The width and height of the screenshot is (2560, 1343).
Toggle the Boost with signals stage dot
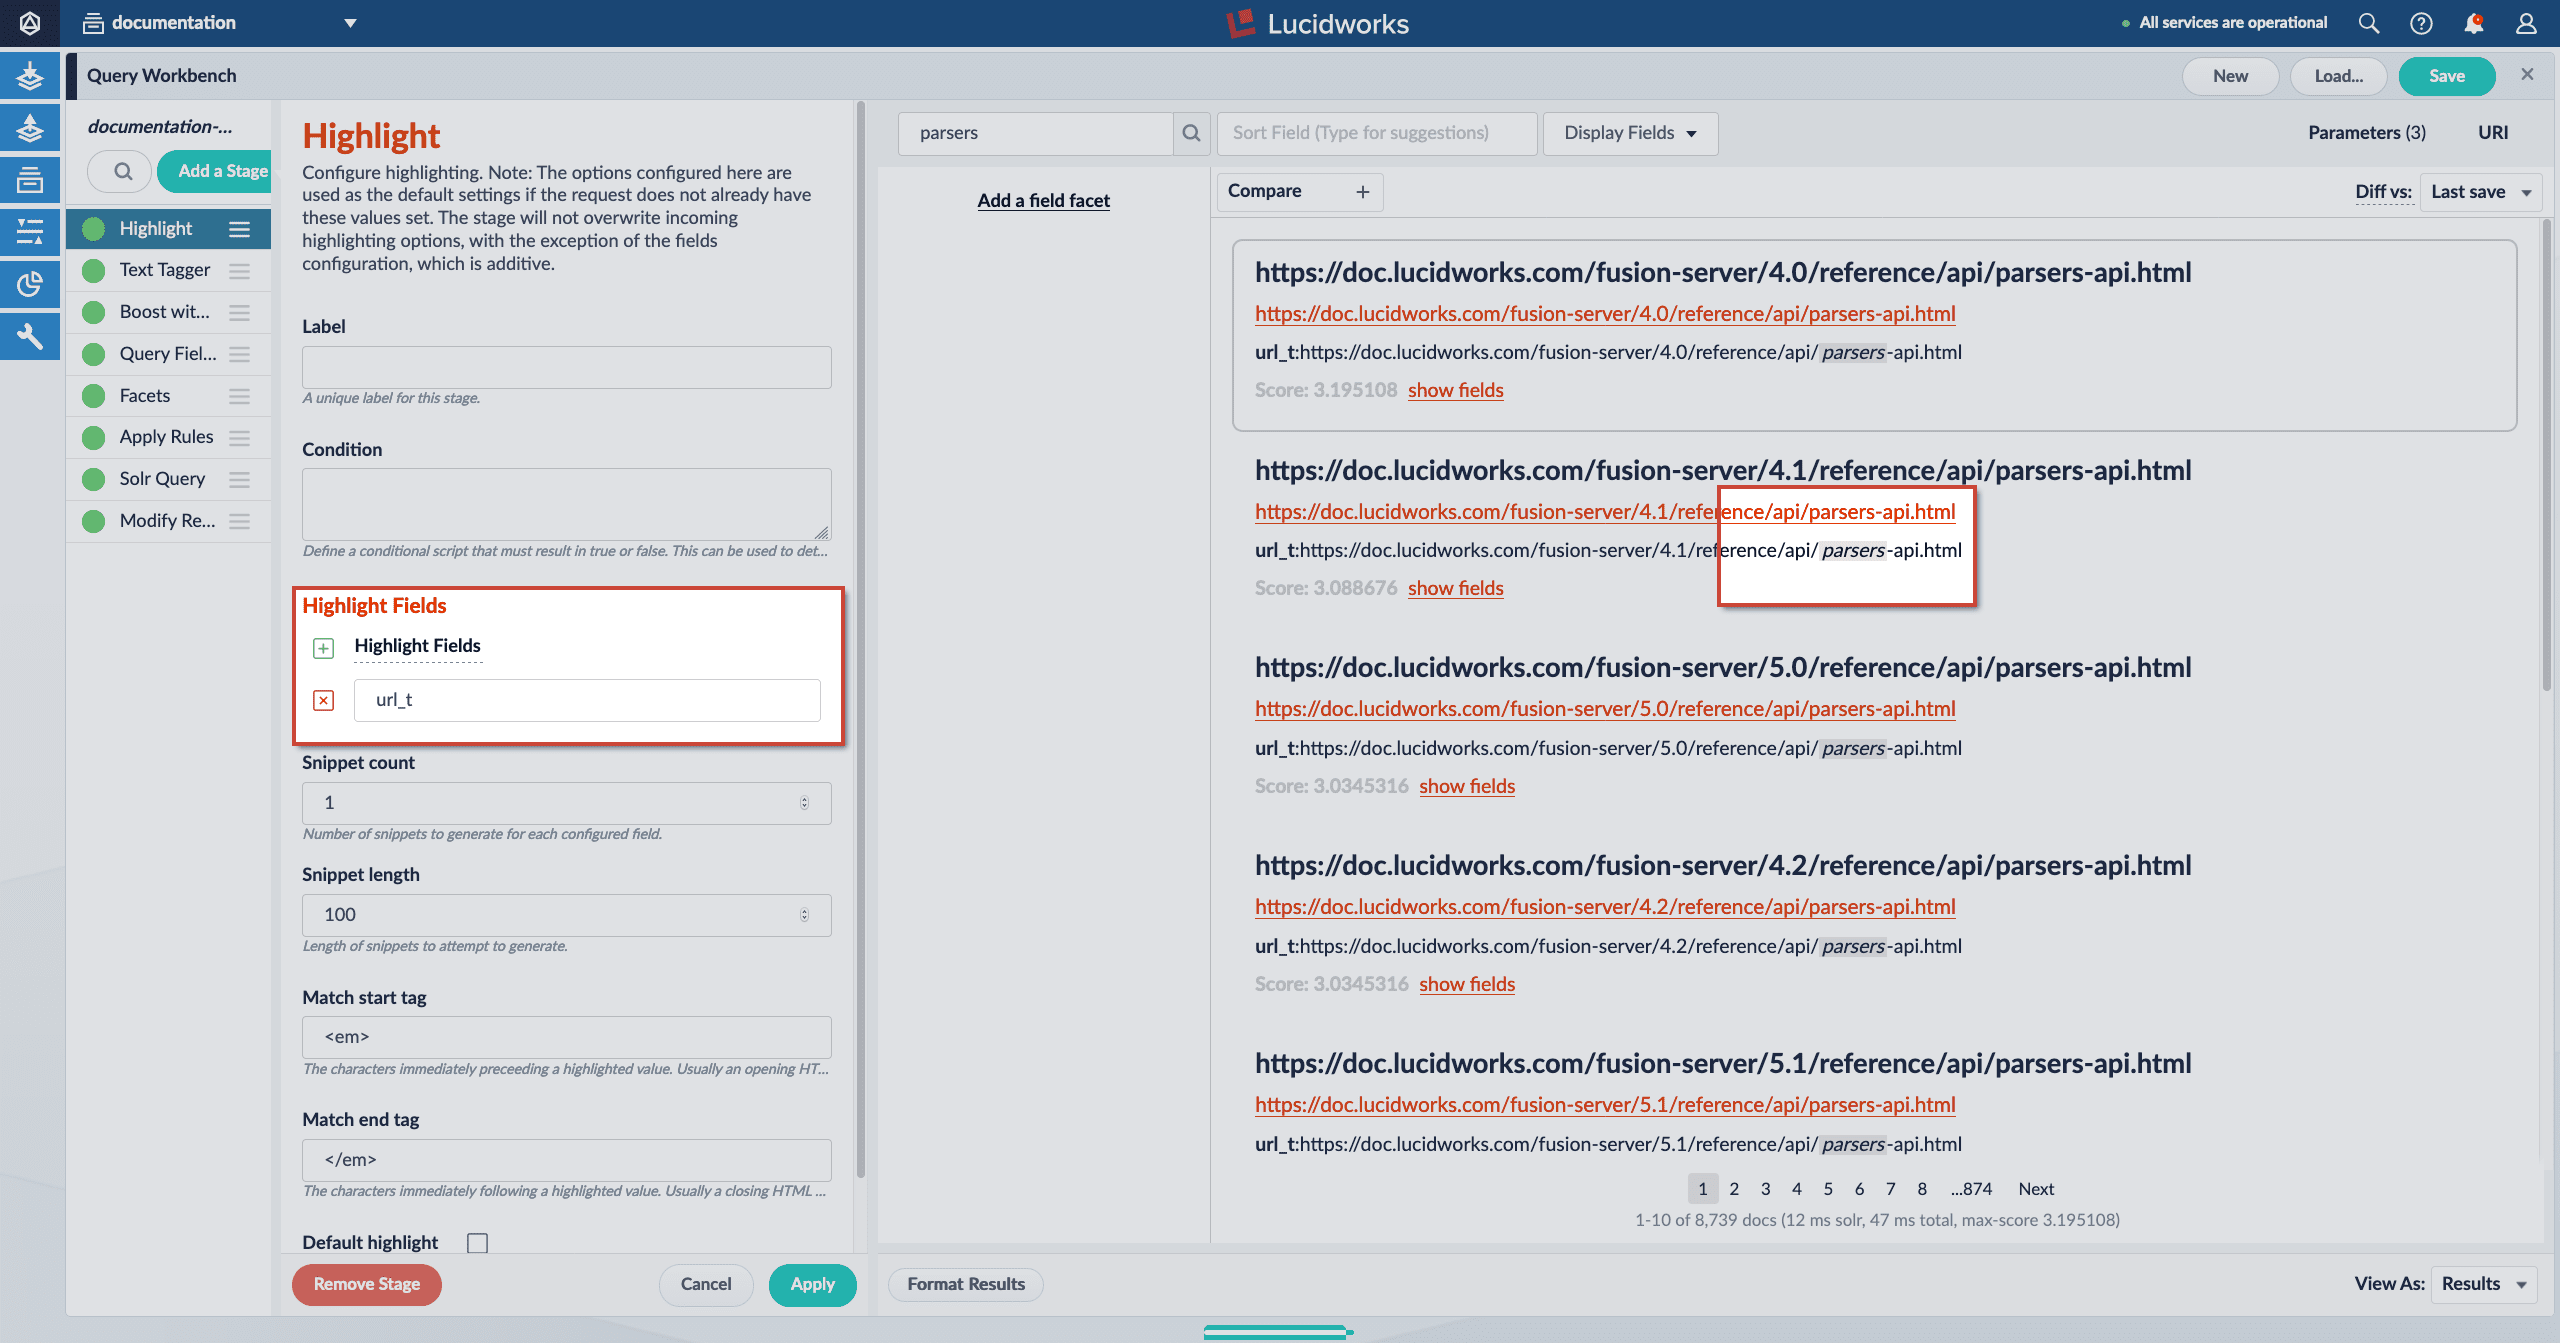tap(94, 312)
